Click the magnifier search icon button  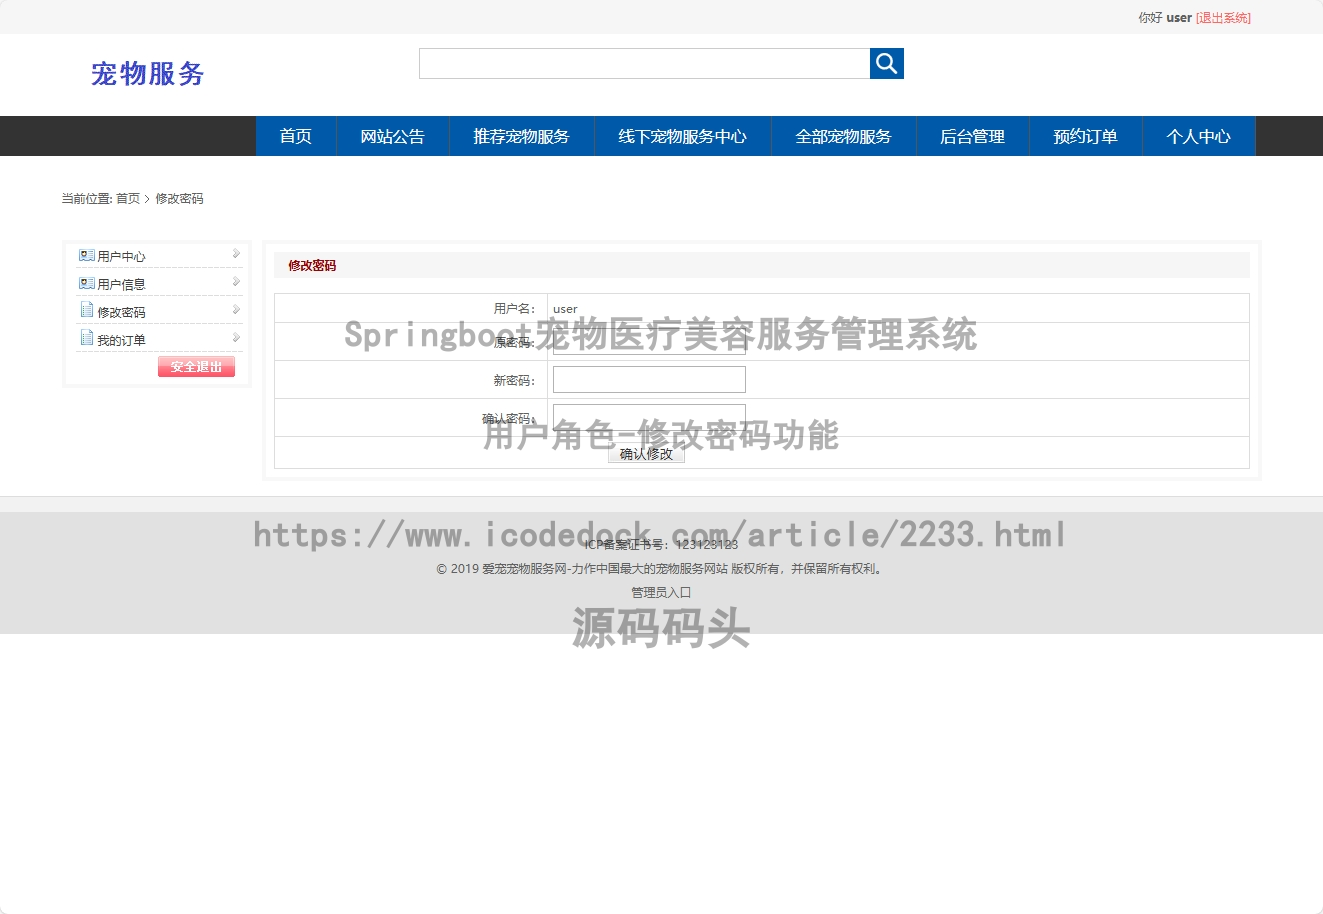886,63
